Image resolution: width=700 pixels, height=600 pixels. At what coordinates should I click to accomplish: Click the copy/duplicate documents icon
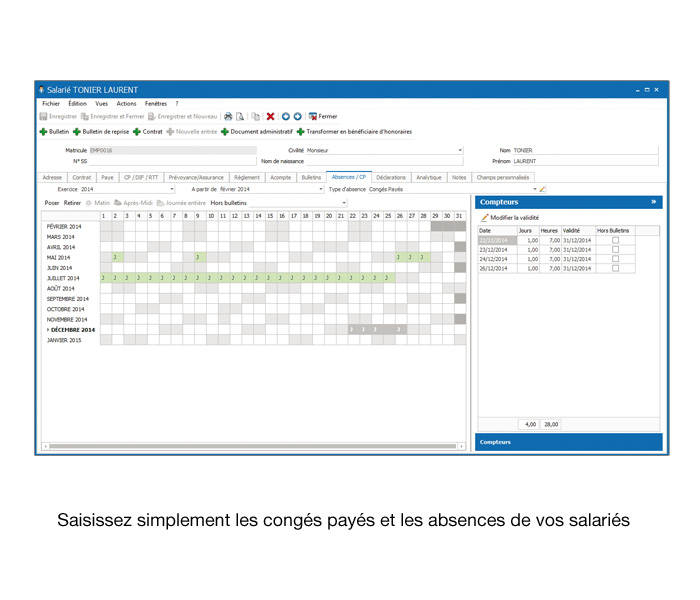click(255, 117)
